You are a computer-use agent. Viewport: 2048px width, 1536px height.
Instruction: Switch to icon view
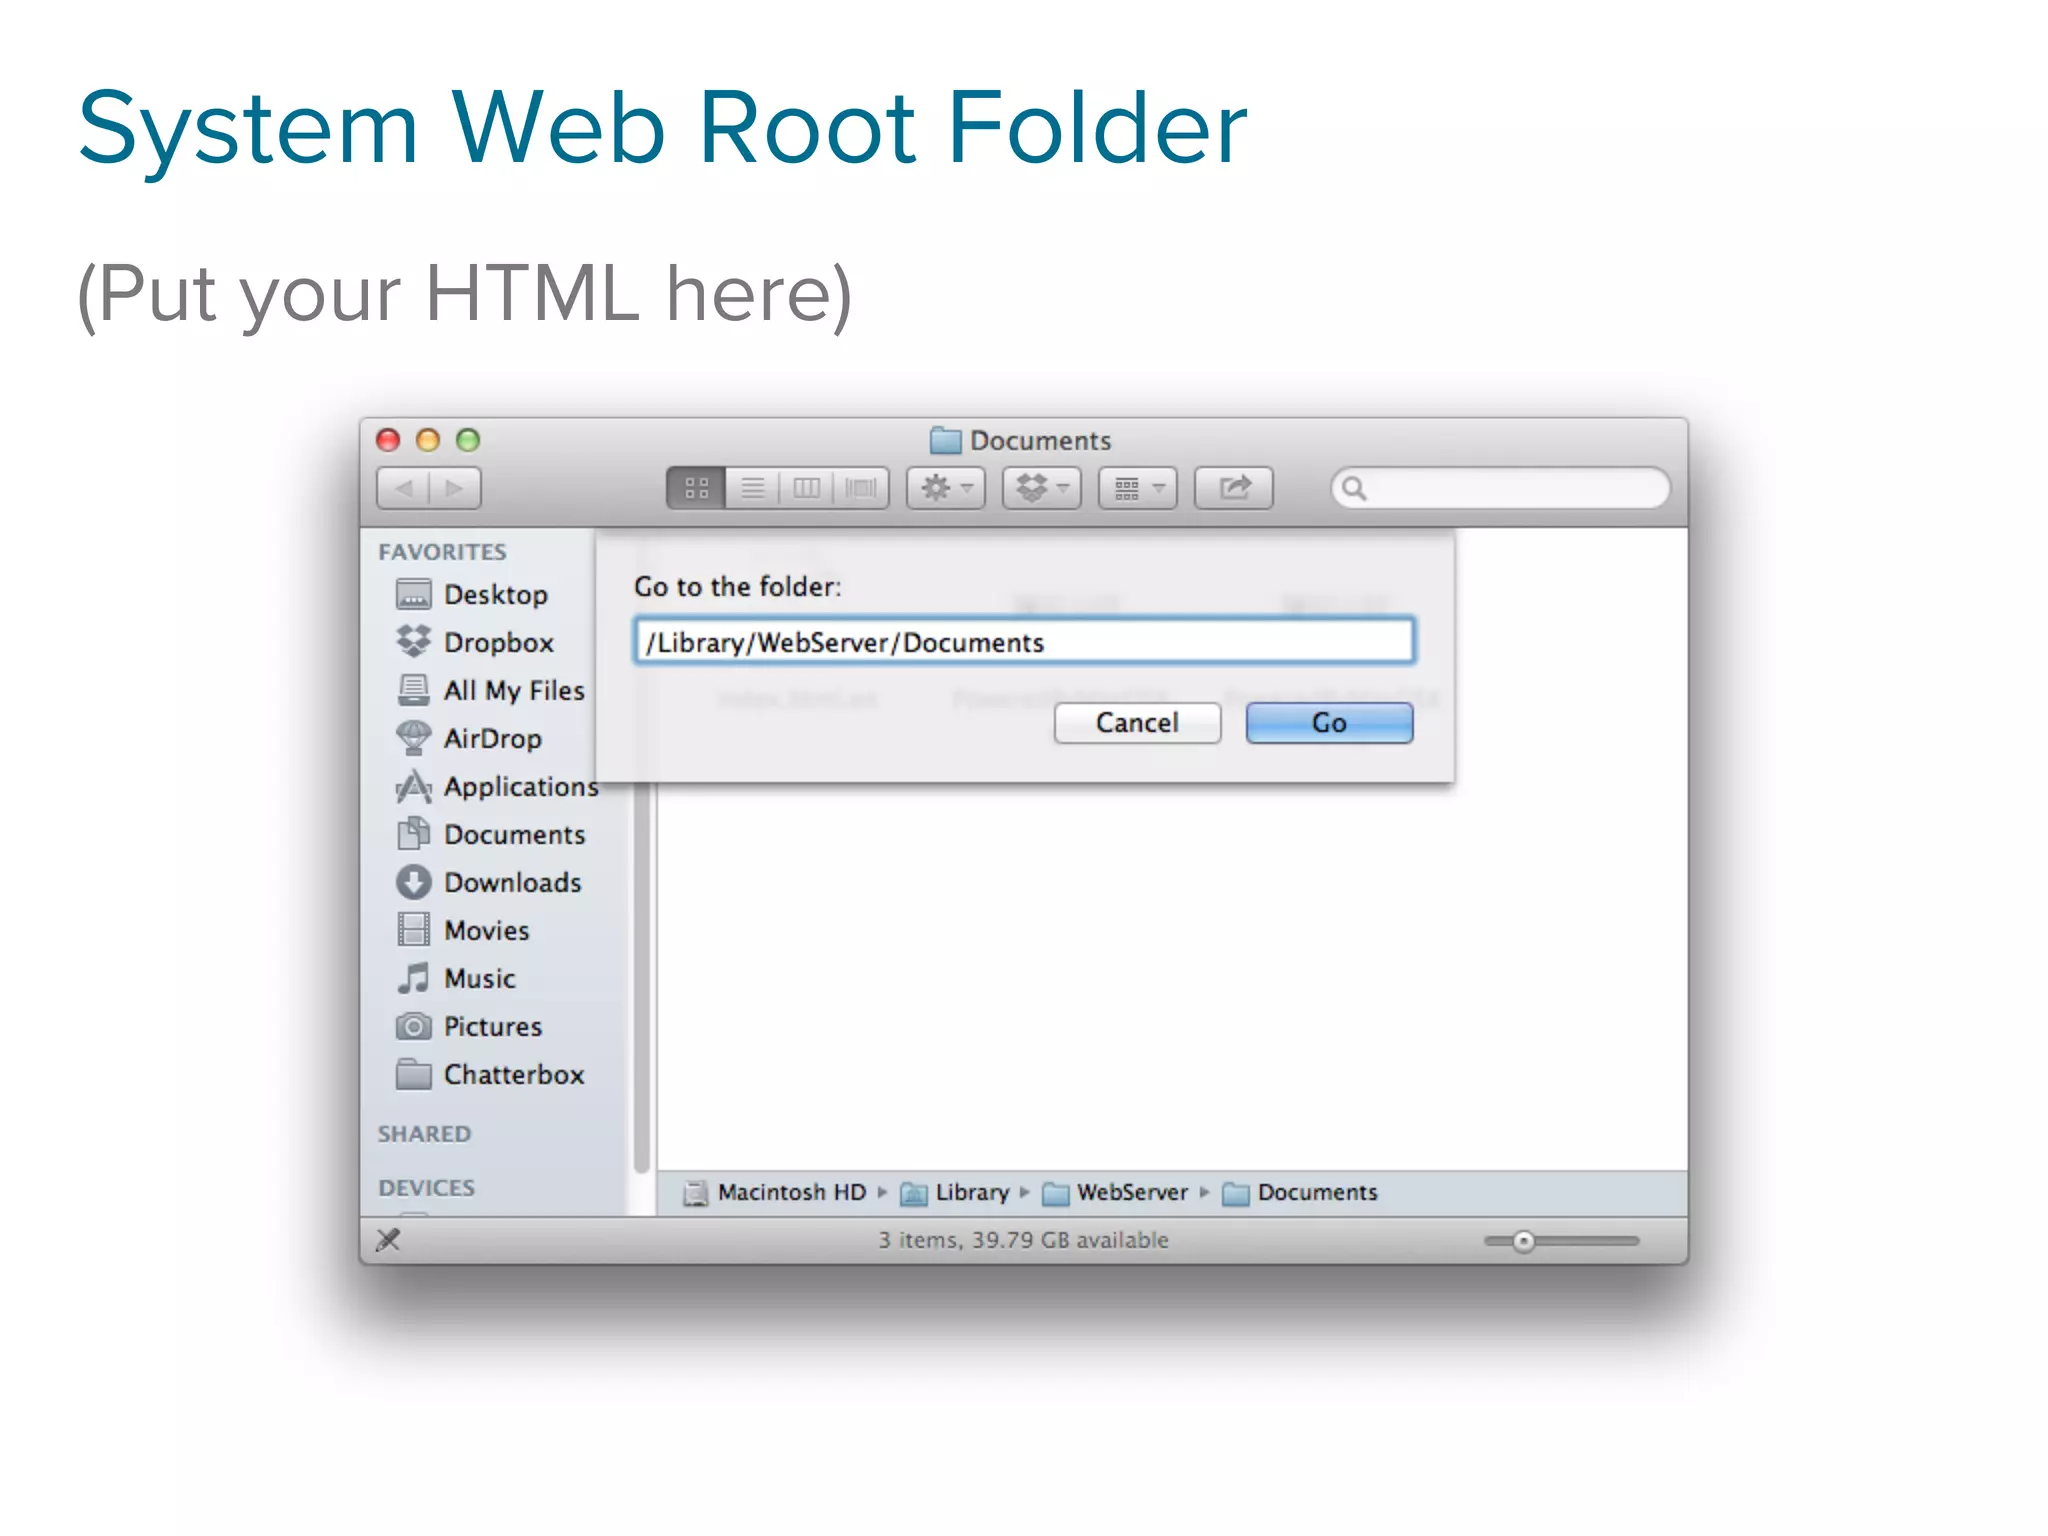pyautogui.click(x=696, y=488)
